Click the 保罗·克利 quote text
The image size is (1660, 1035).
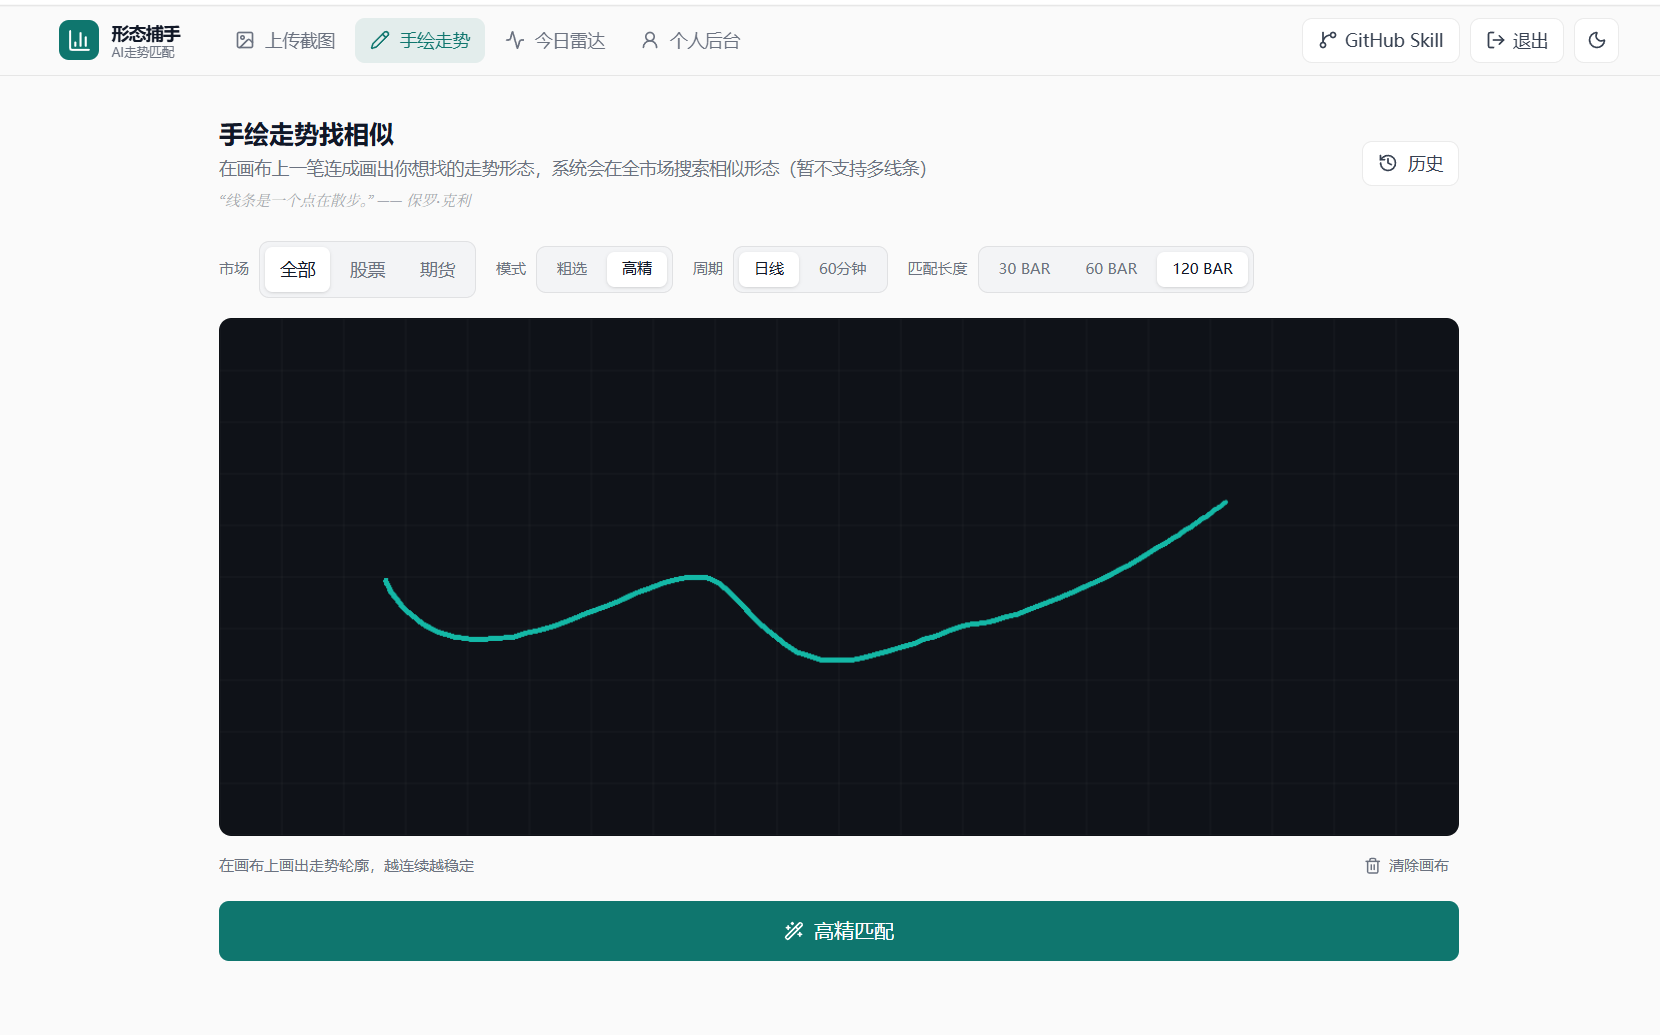click(x=345, y=201)
